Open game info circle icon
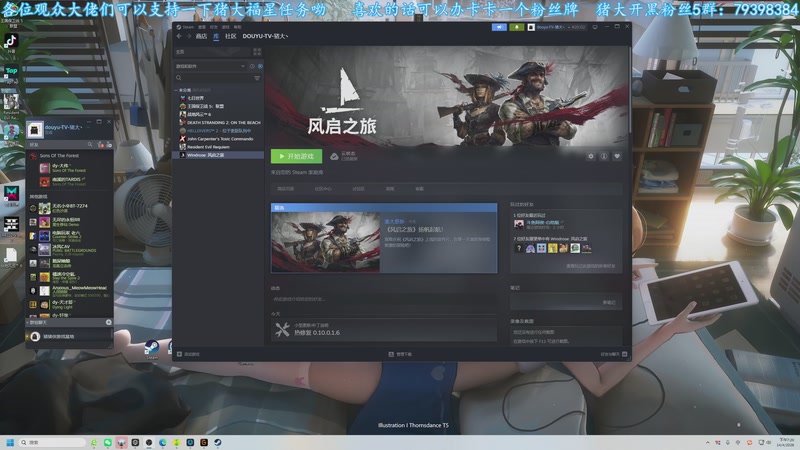Screen dimensions: 800x450 (604, 156)
